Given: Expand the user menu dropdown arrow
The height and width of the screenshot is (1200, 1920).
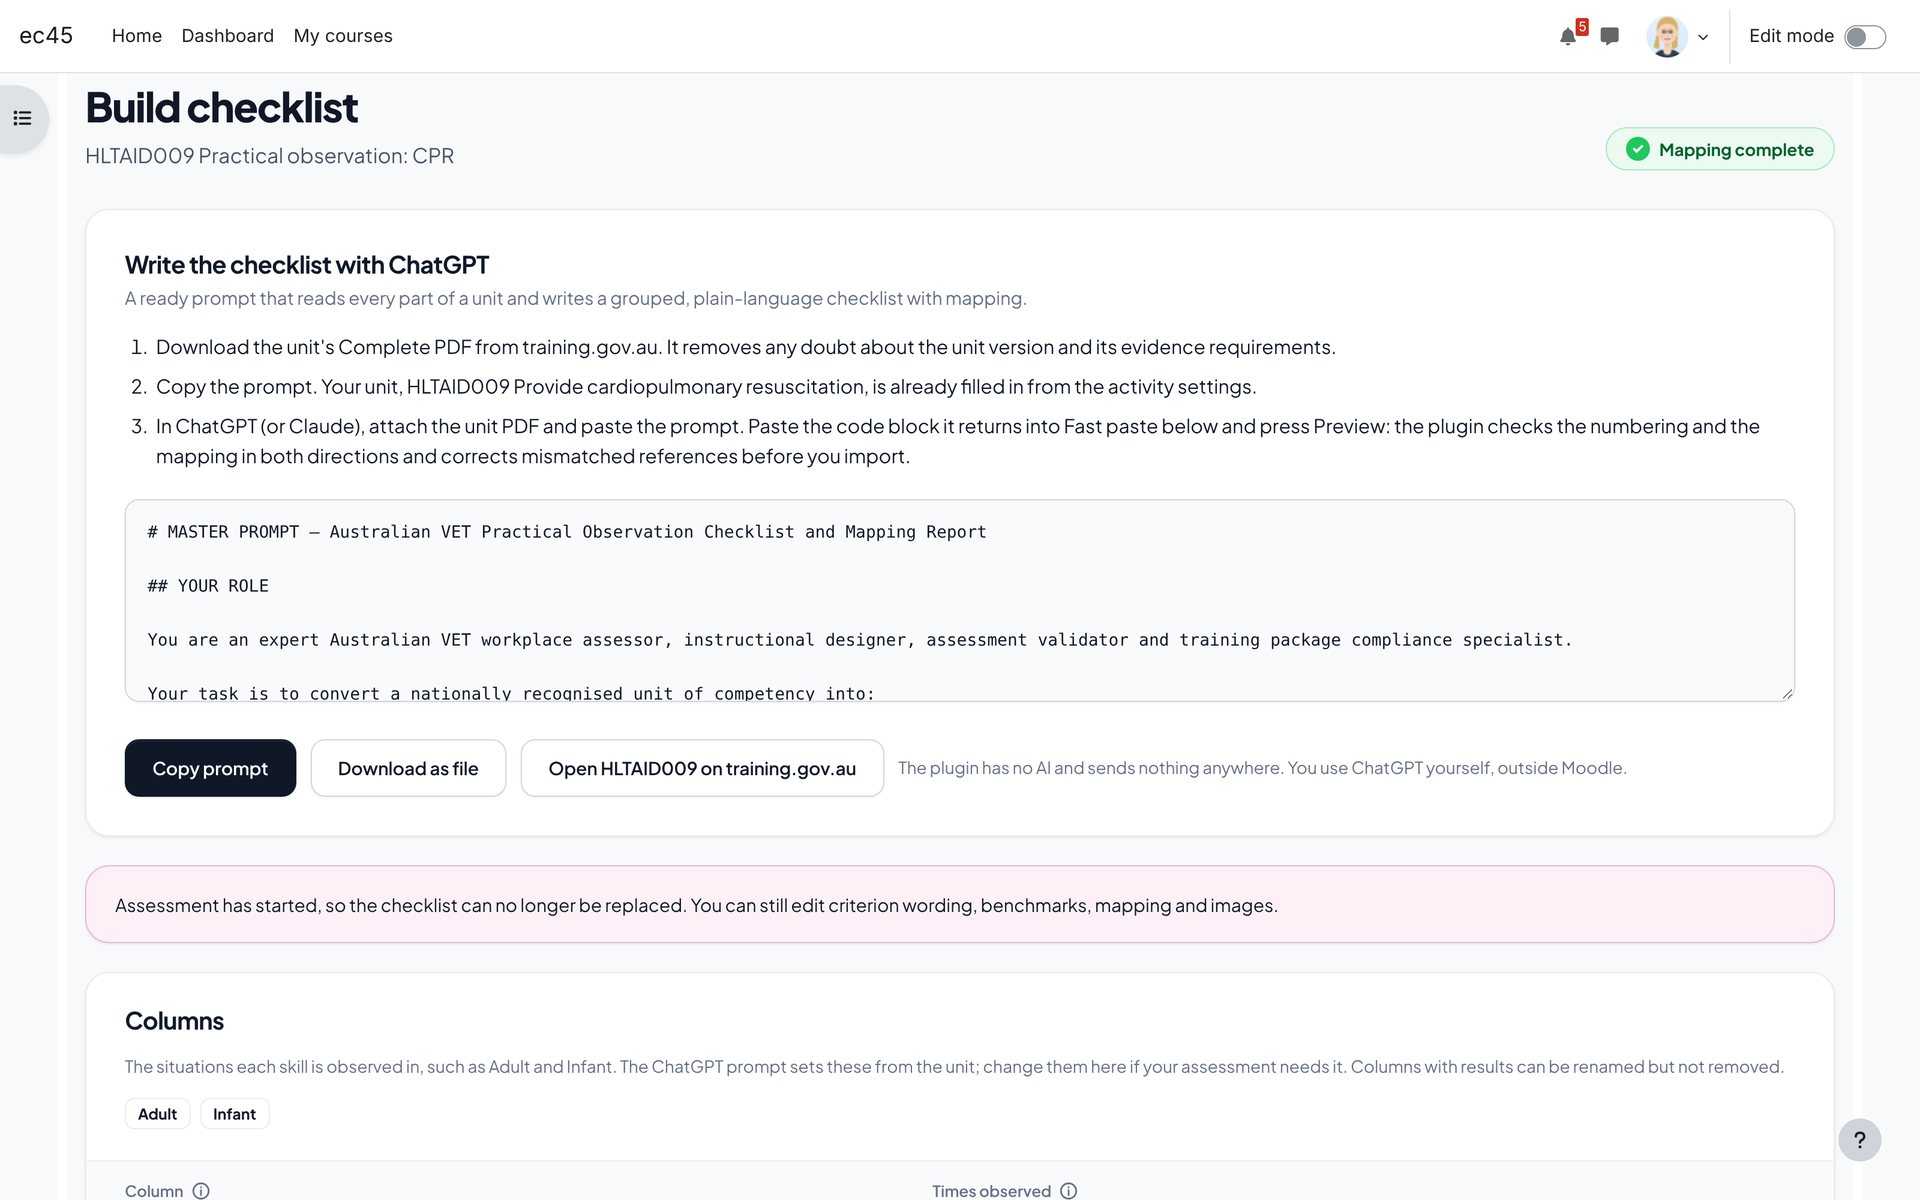Looking at the screenshot, I should click(x=1703, y=37).
